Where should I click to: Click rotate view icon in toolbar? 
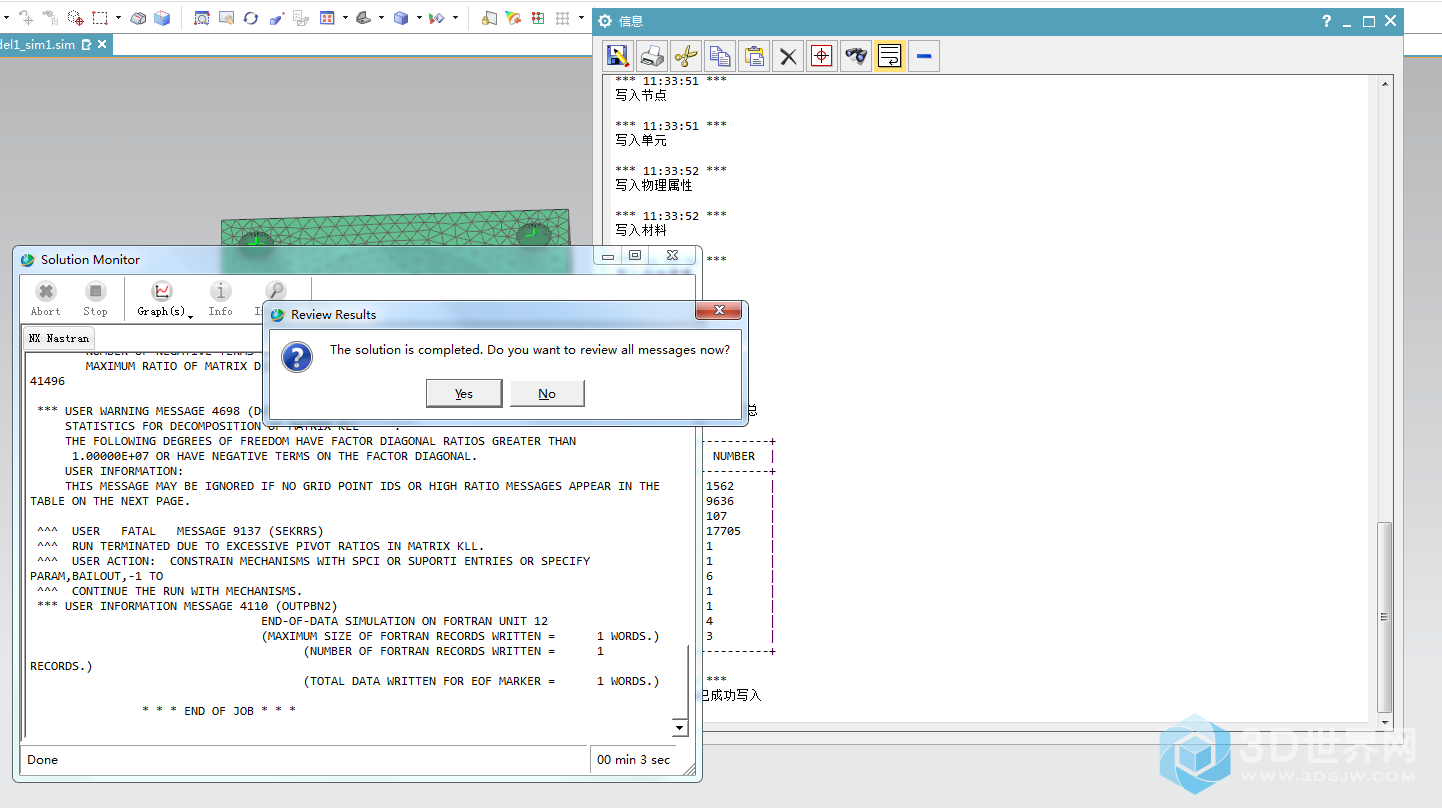click(250, 18)
